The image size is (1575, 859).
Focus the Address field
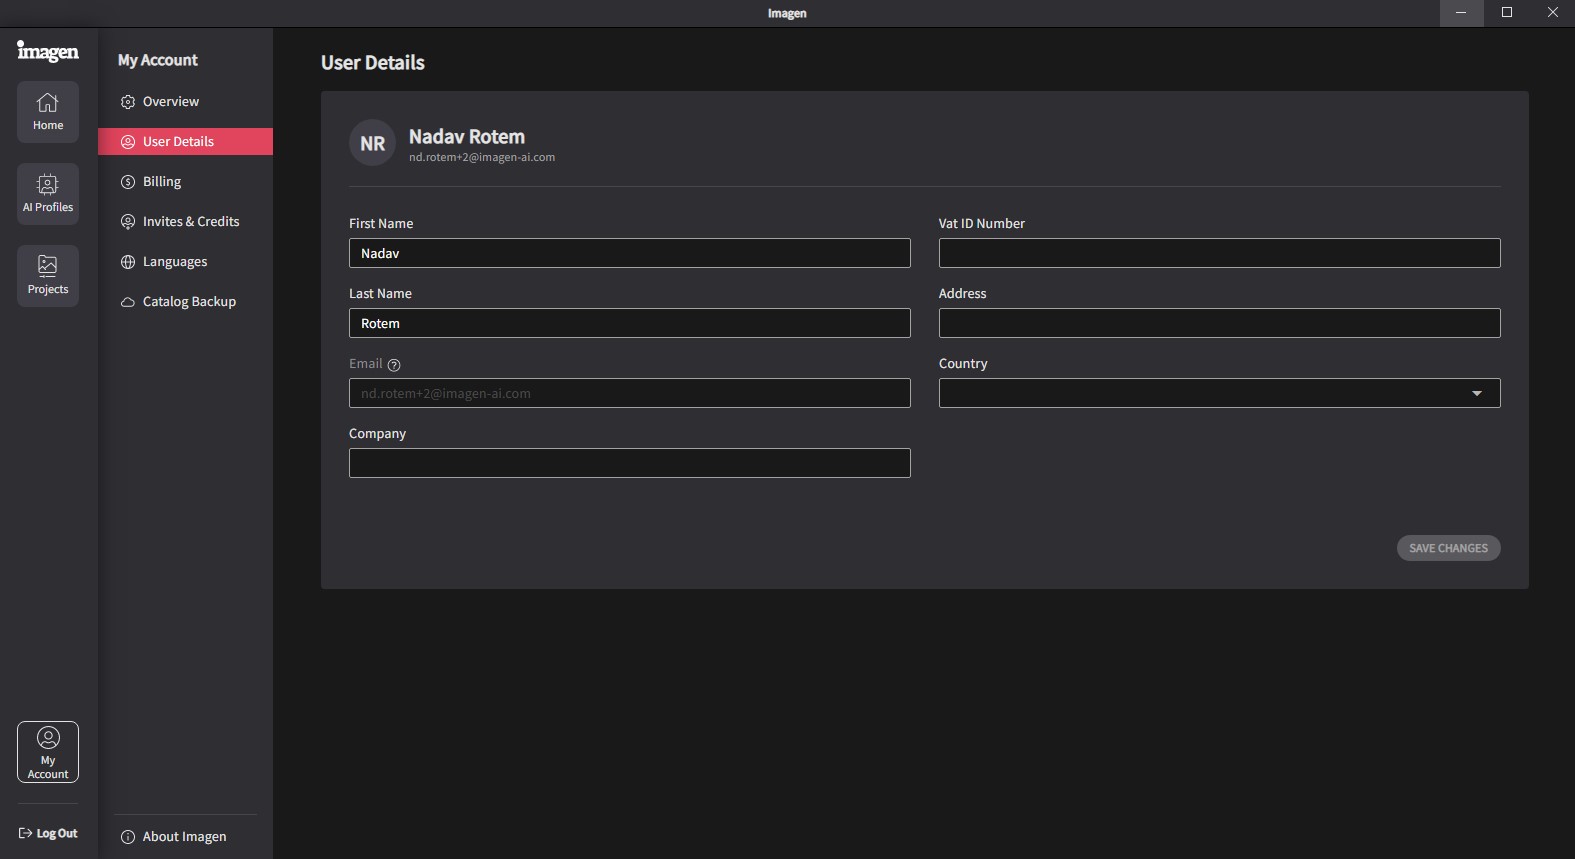pyautogui.click(x=1219, y=323)
